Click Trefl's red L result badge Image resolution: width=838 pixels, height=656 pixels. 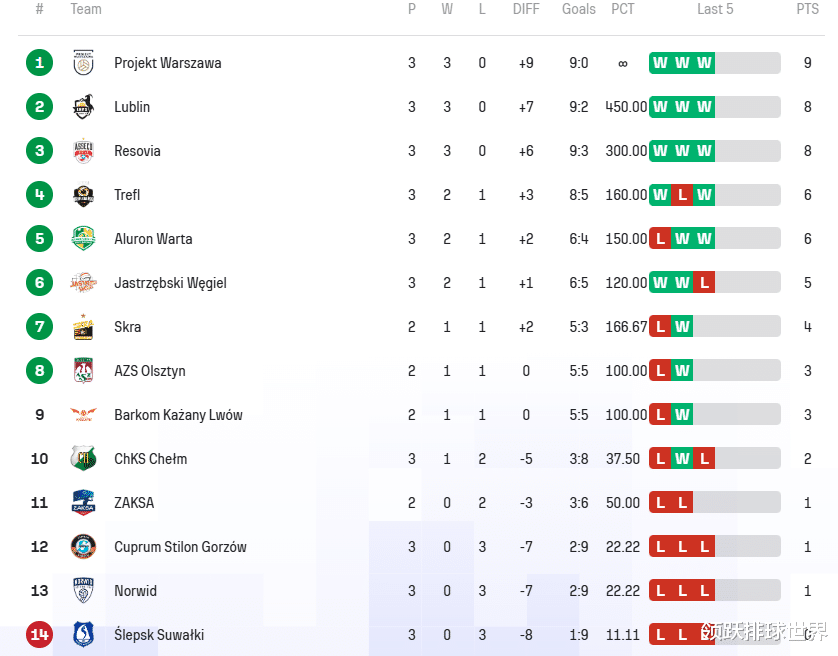(682, 195)
